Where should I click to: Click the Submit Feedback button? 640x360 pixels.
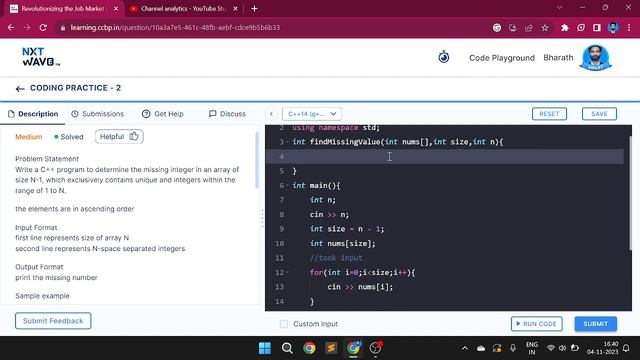(53, 321)
